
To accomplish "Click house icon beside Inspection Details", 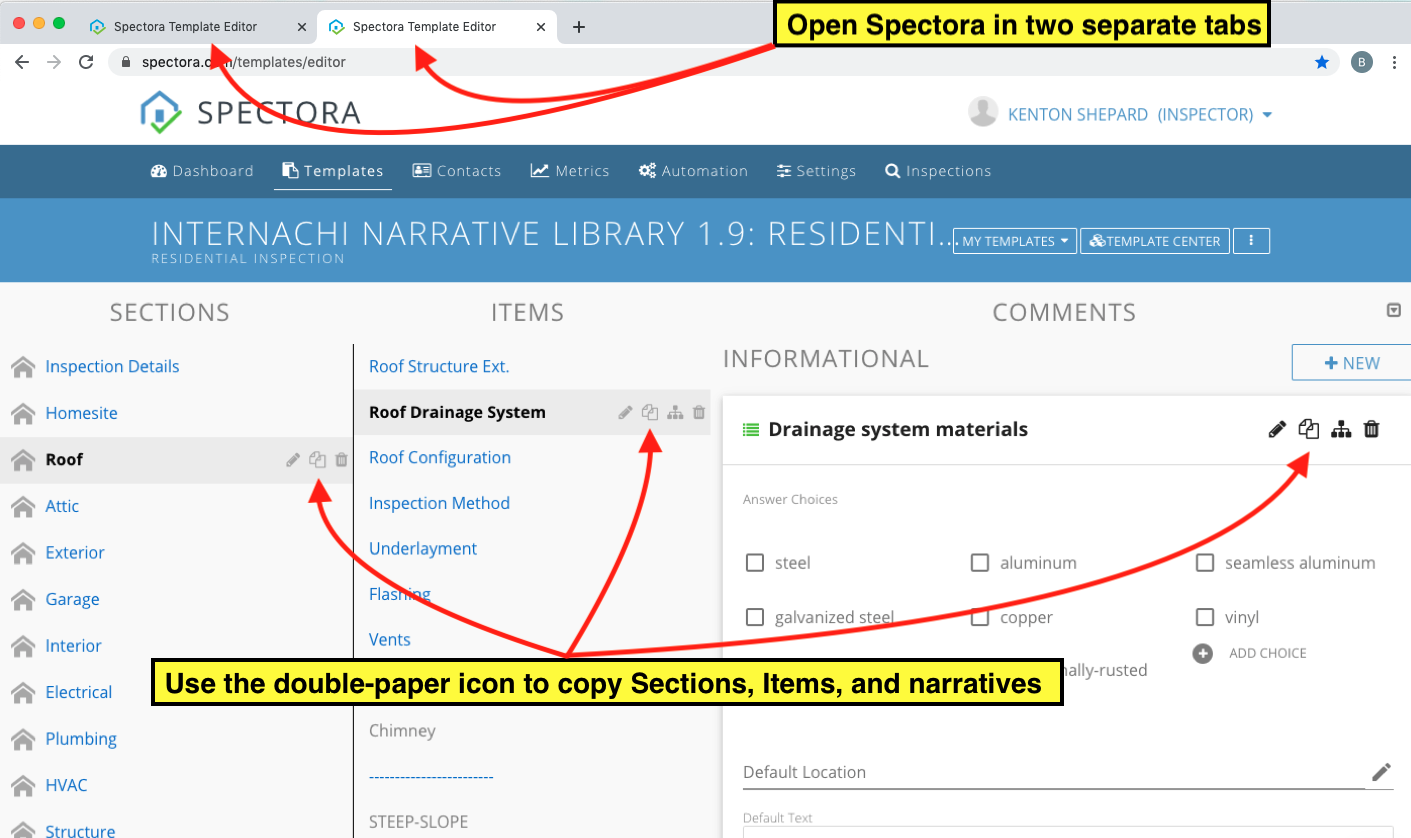I will (23, 367).
